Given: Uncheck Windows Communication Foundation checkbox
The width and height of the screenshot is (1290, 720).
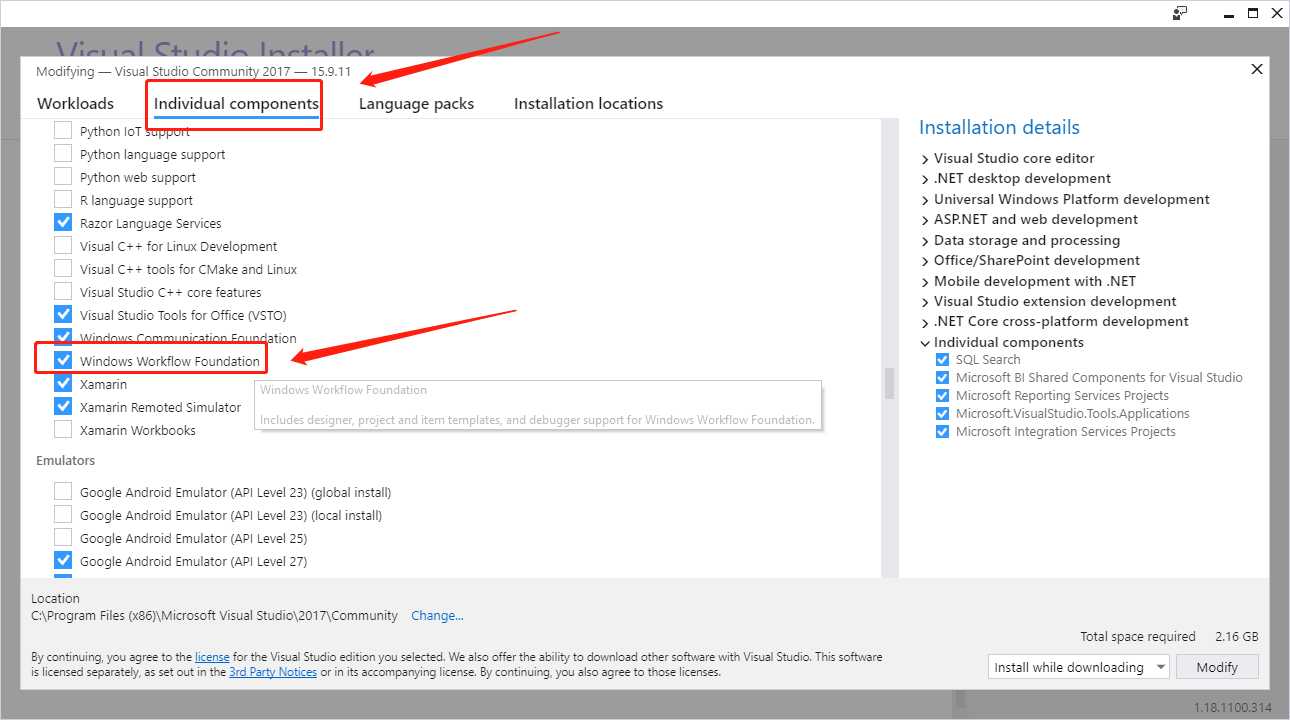Looking at the screenshot, I should (x=63, y=337).
